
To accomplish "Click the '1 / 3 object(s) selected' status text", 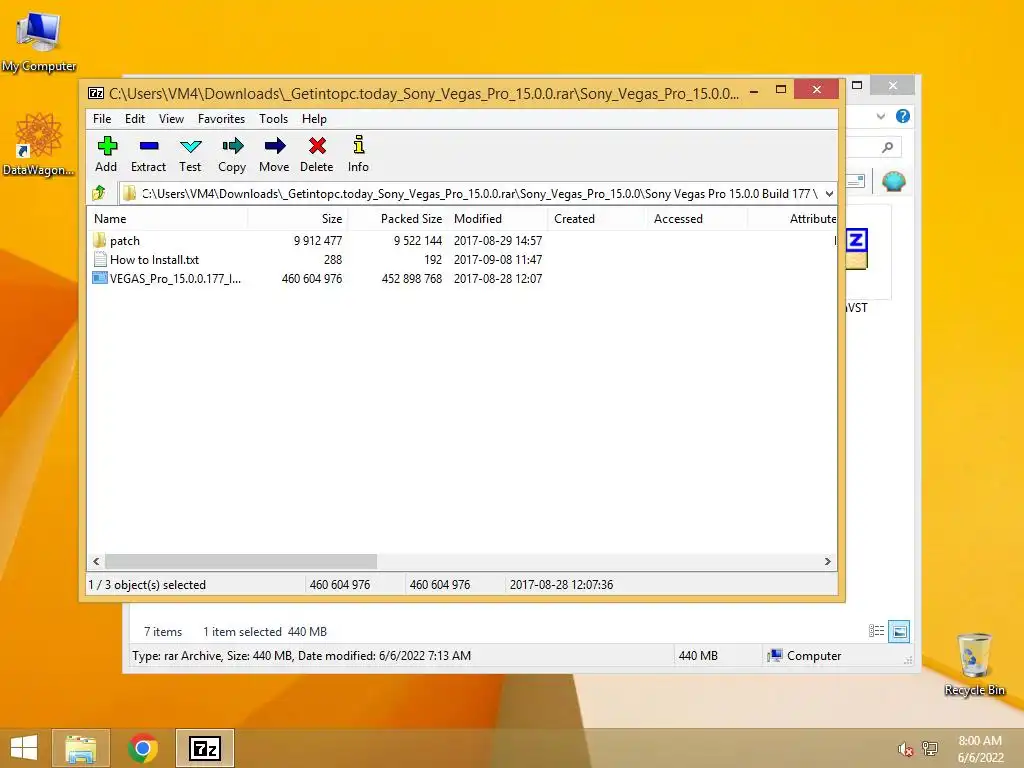I will click(x=147, y=584).
